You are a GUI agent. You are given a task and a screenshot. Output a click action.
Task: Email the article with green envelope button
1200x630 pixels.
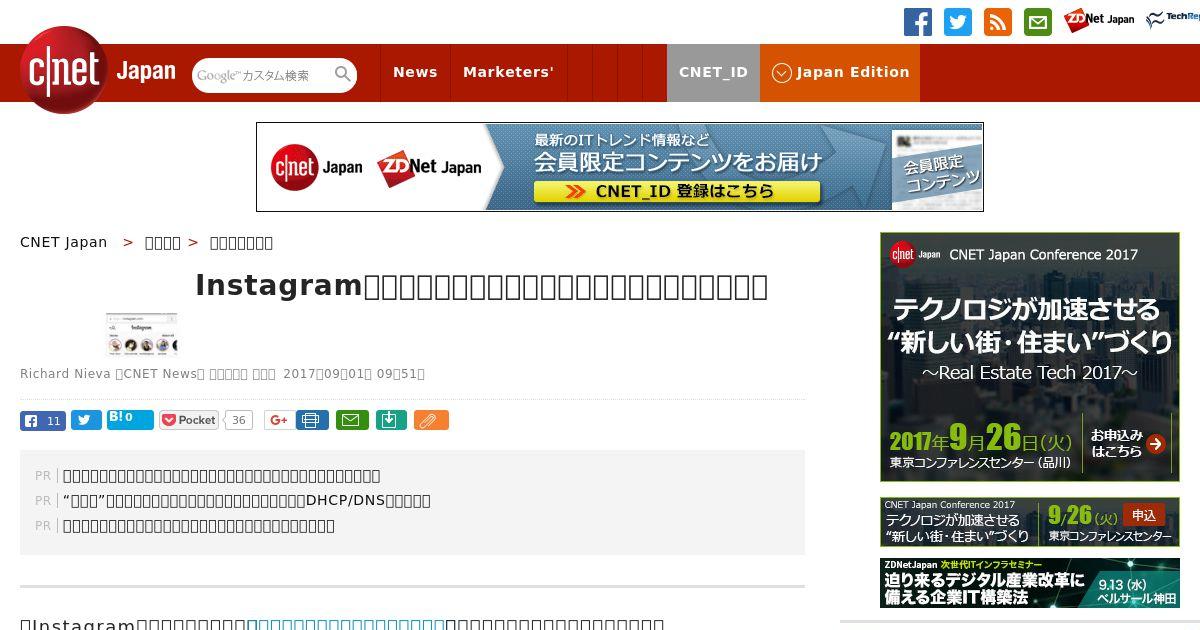[351, 420]
